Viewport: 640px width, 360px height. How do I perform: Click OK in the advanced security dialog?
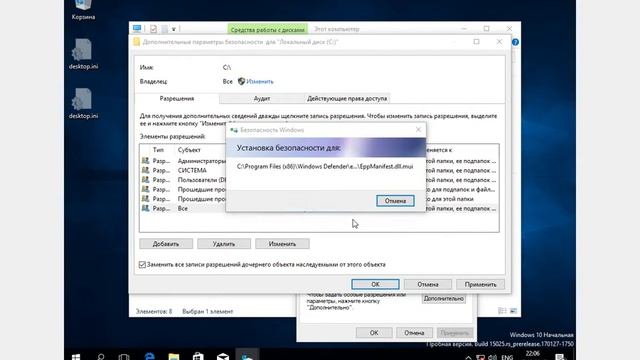click(x=375, y=284)
